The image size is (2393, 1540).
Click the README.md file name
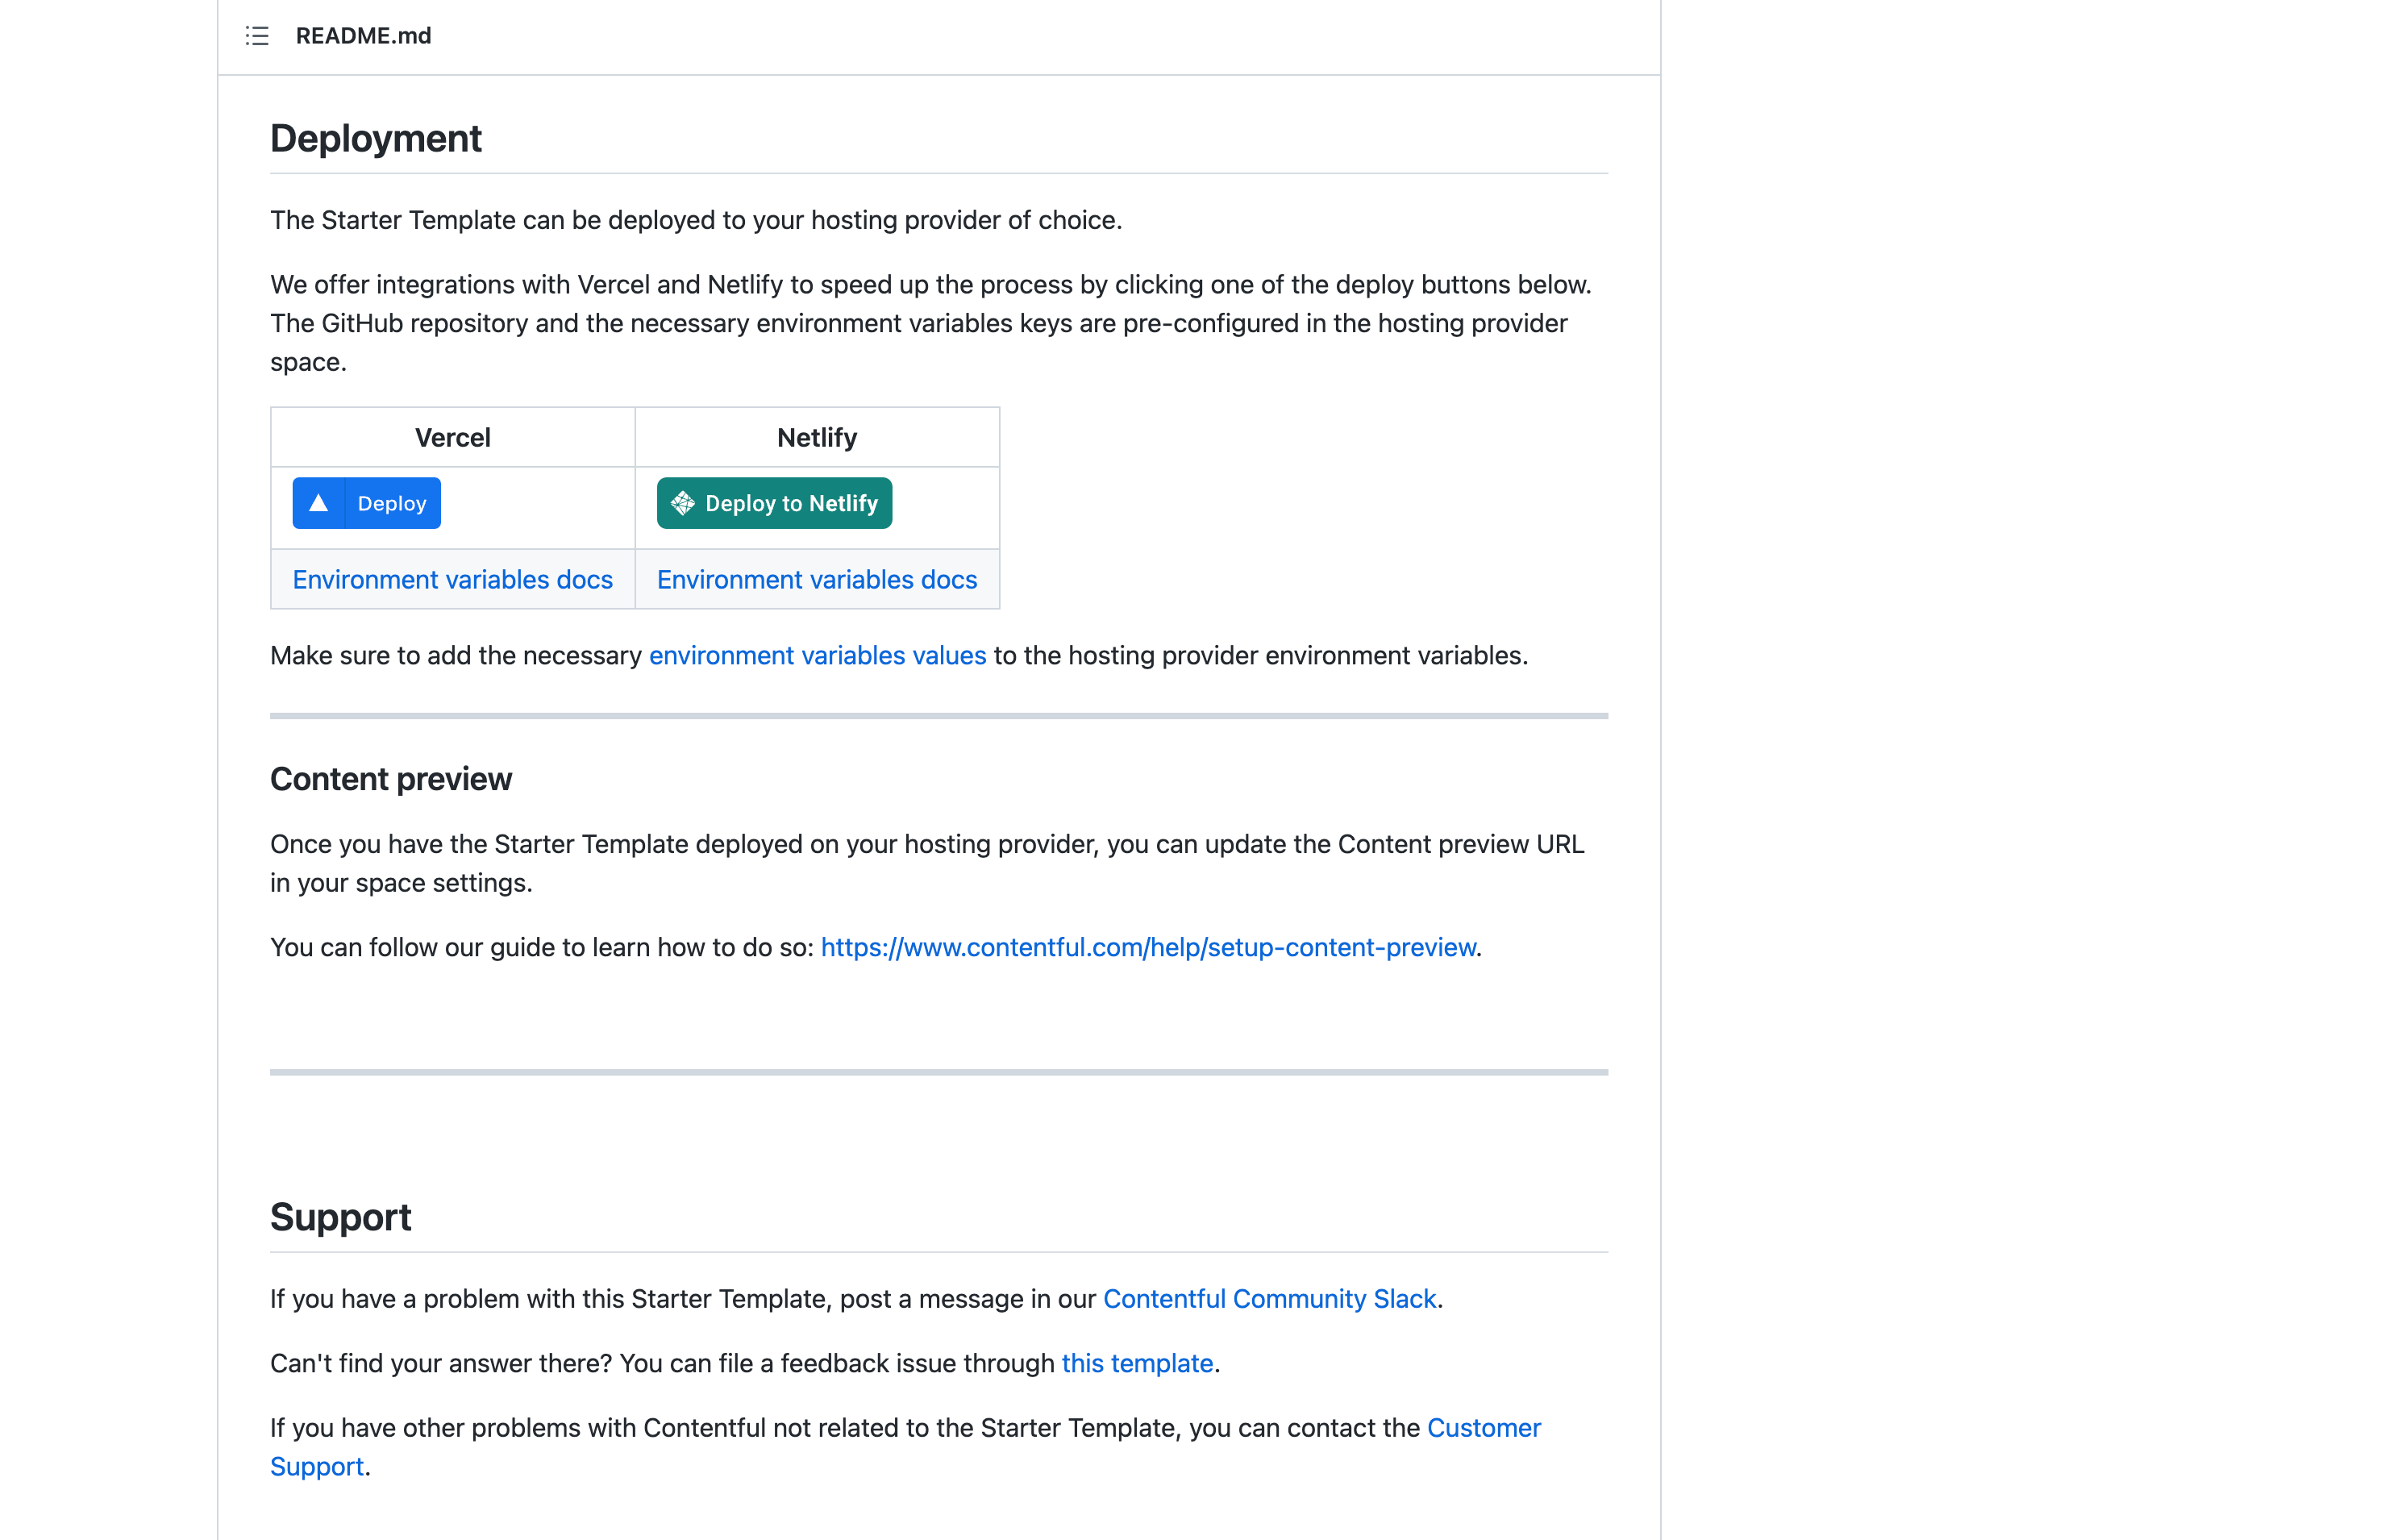tap(363, 36)
